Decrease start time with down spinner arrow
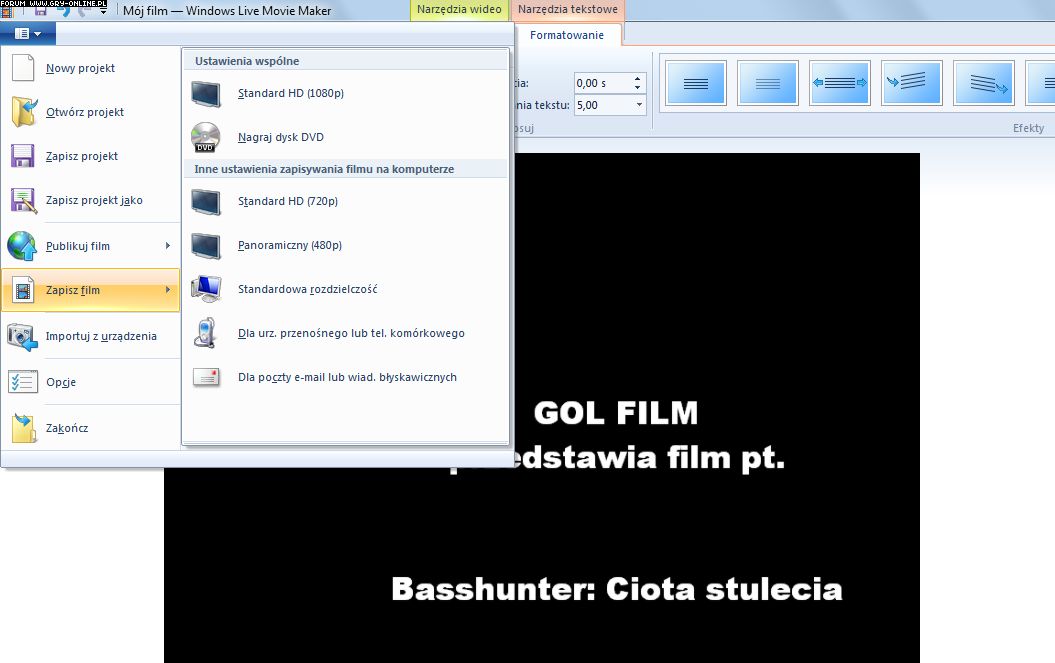Viewport: 1055px width, 663px height. (637, 88)
